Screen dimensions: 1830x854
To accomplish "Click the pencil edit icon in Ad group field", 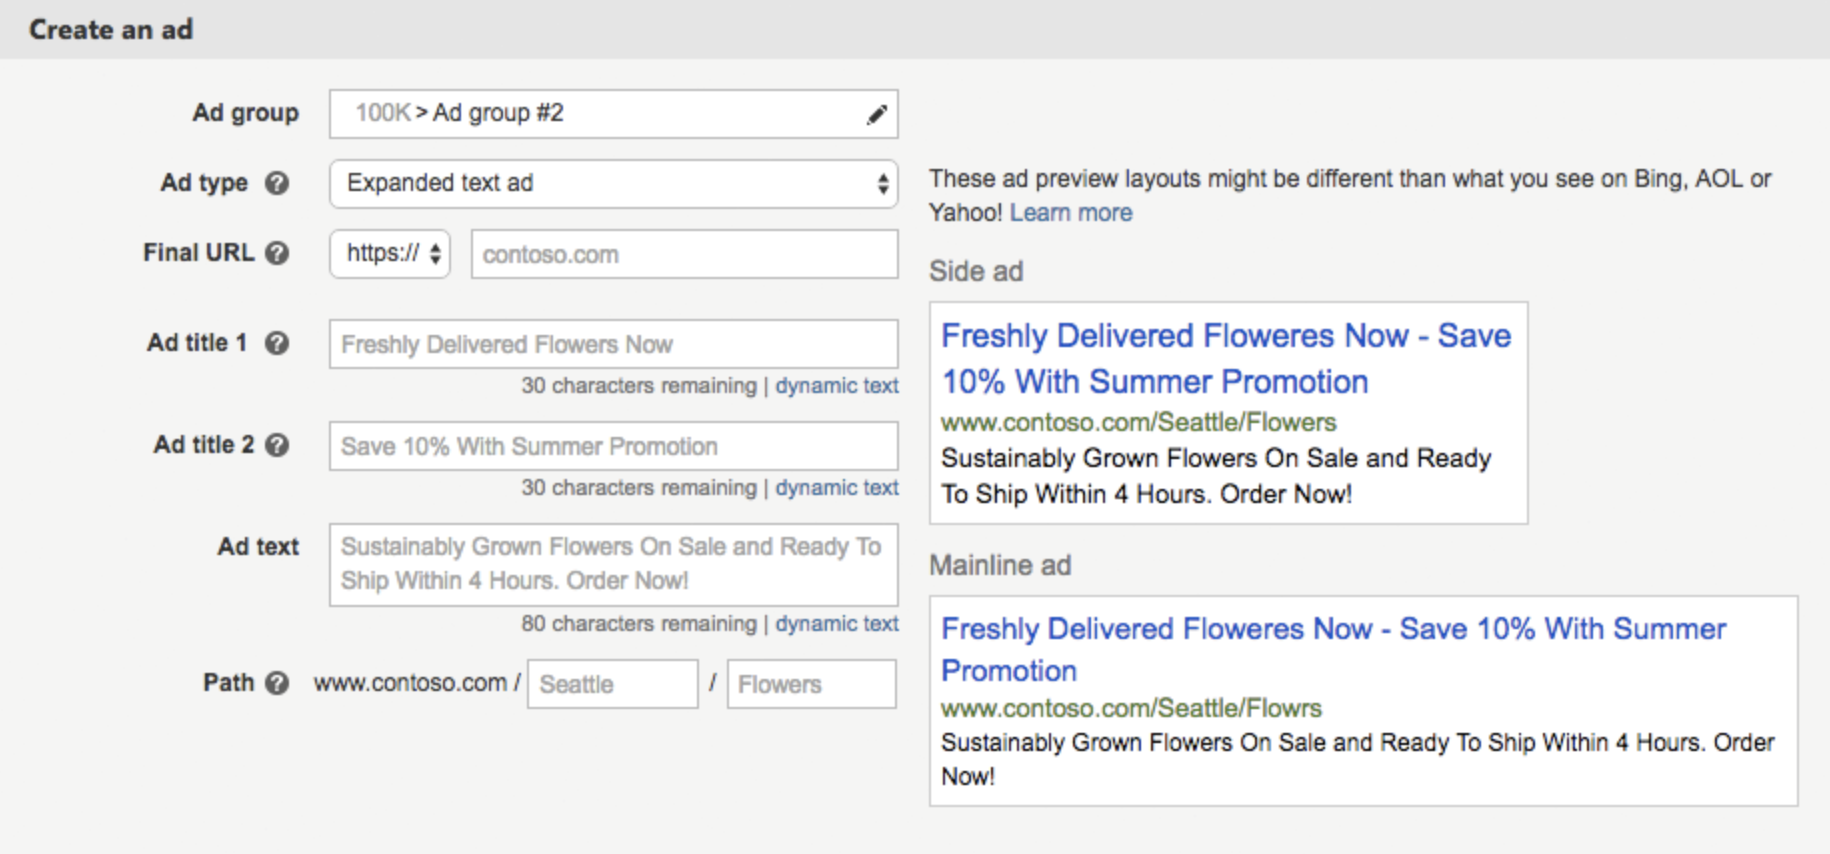I will click(877, 115).
